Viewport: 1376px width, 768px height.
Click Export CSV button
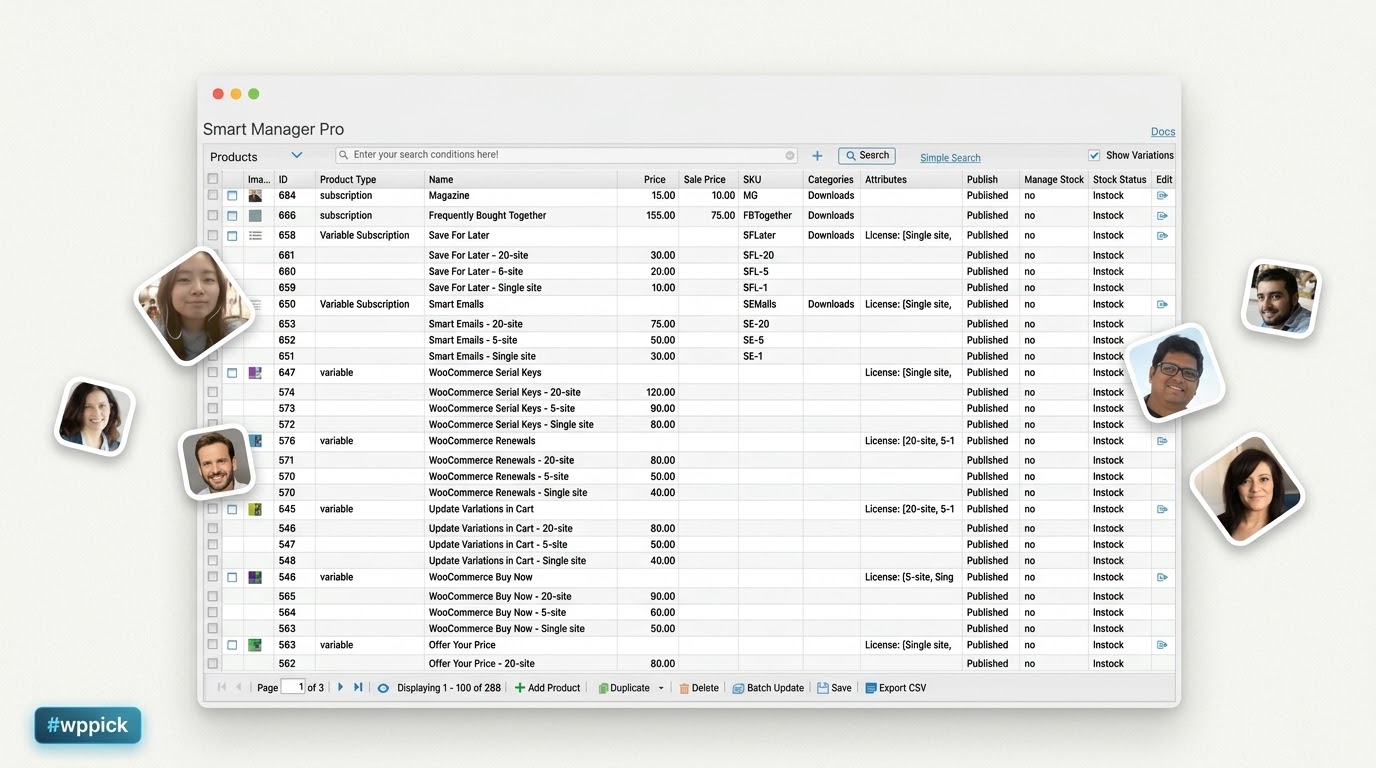pos(896,688)
